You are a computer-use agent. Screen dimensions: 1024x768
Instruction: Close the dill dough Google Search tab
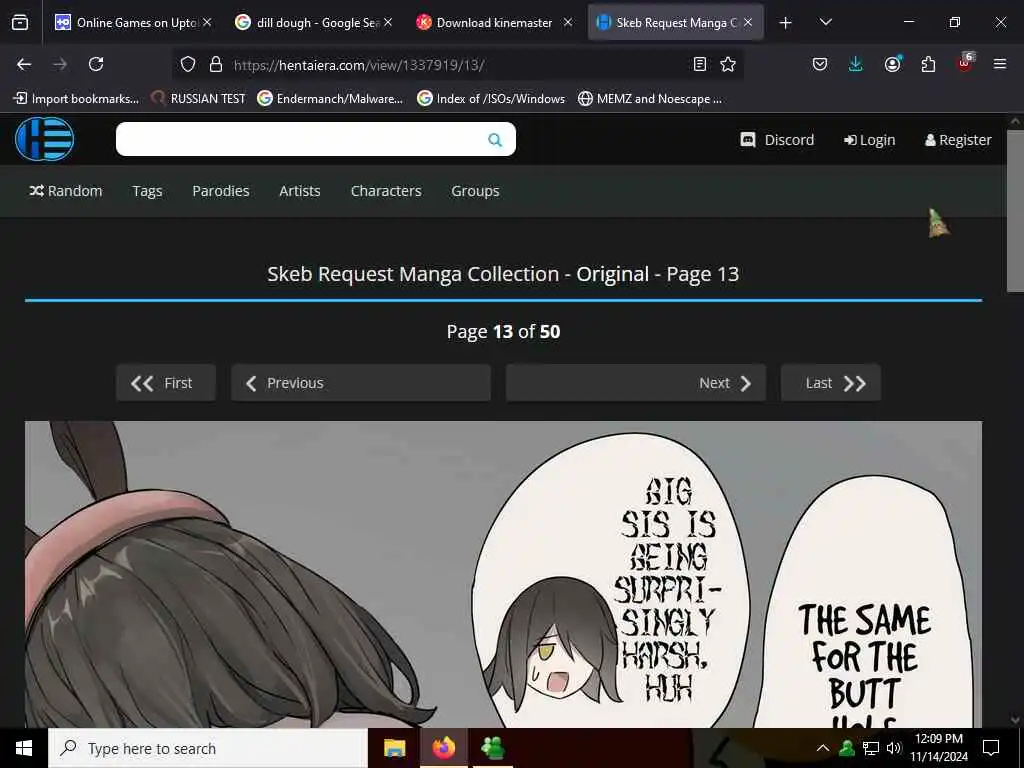388,22
